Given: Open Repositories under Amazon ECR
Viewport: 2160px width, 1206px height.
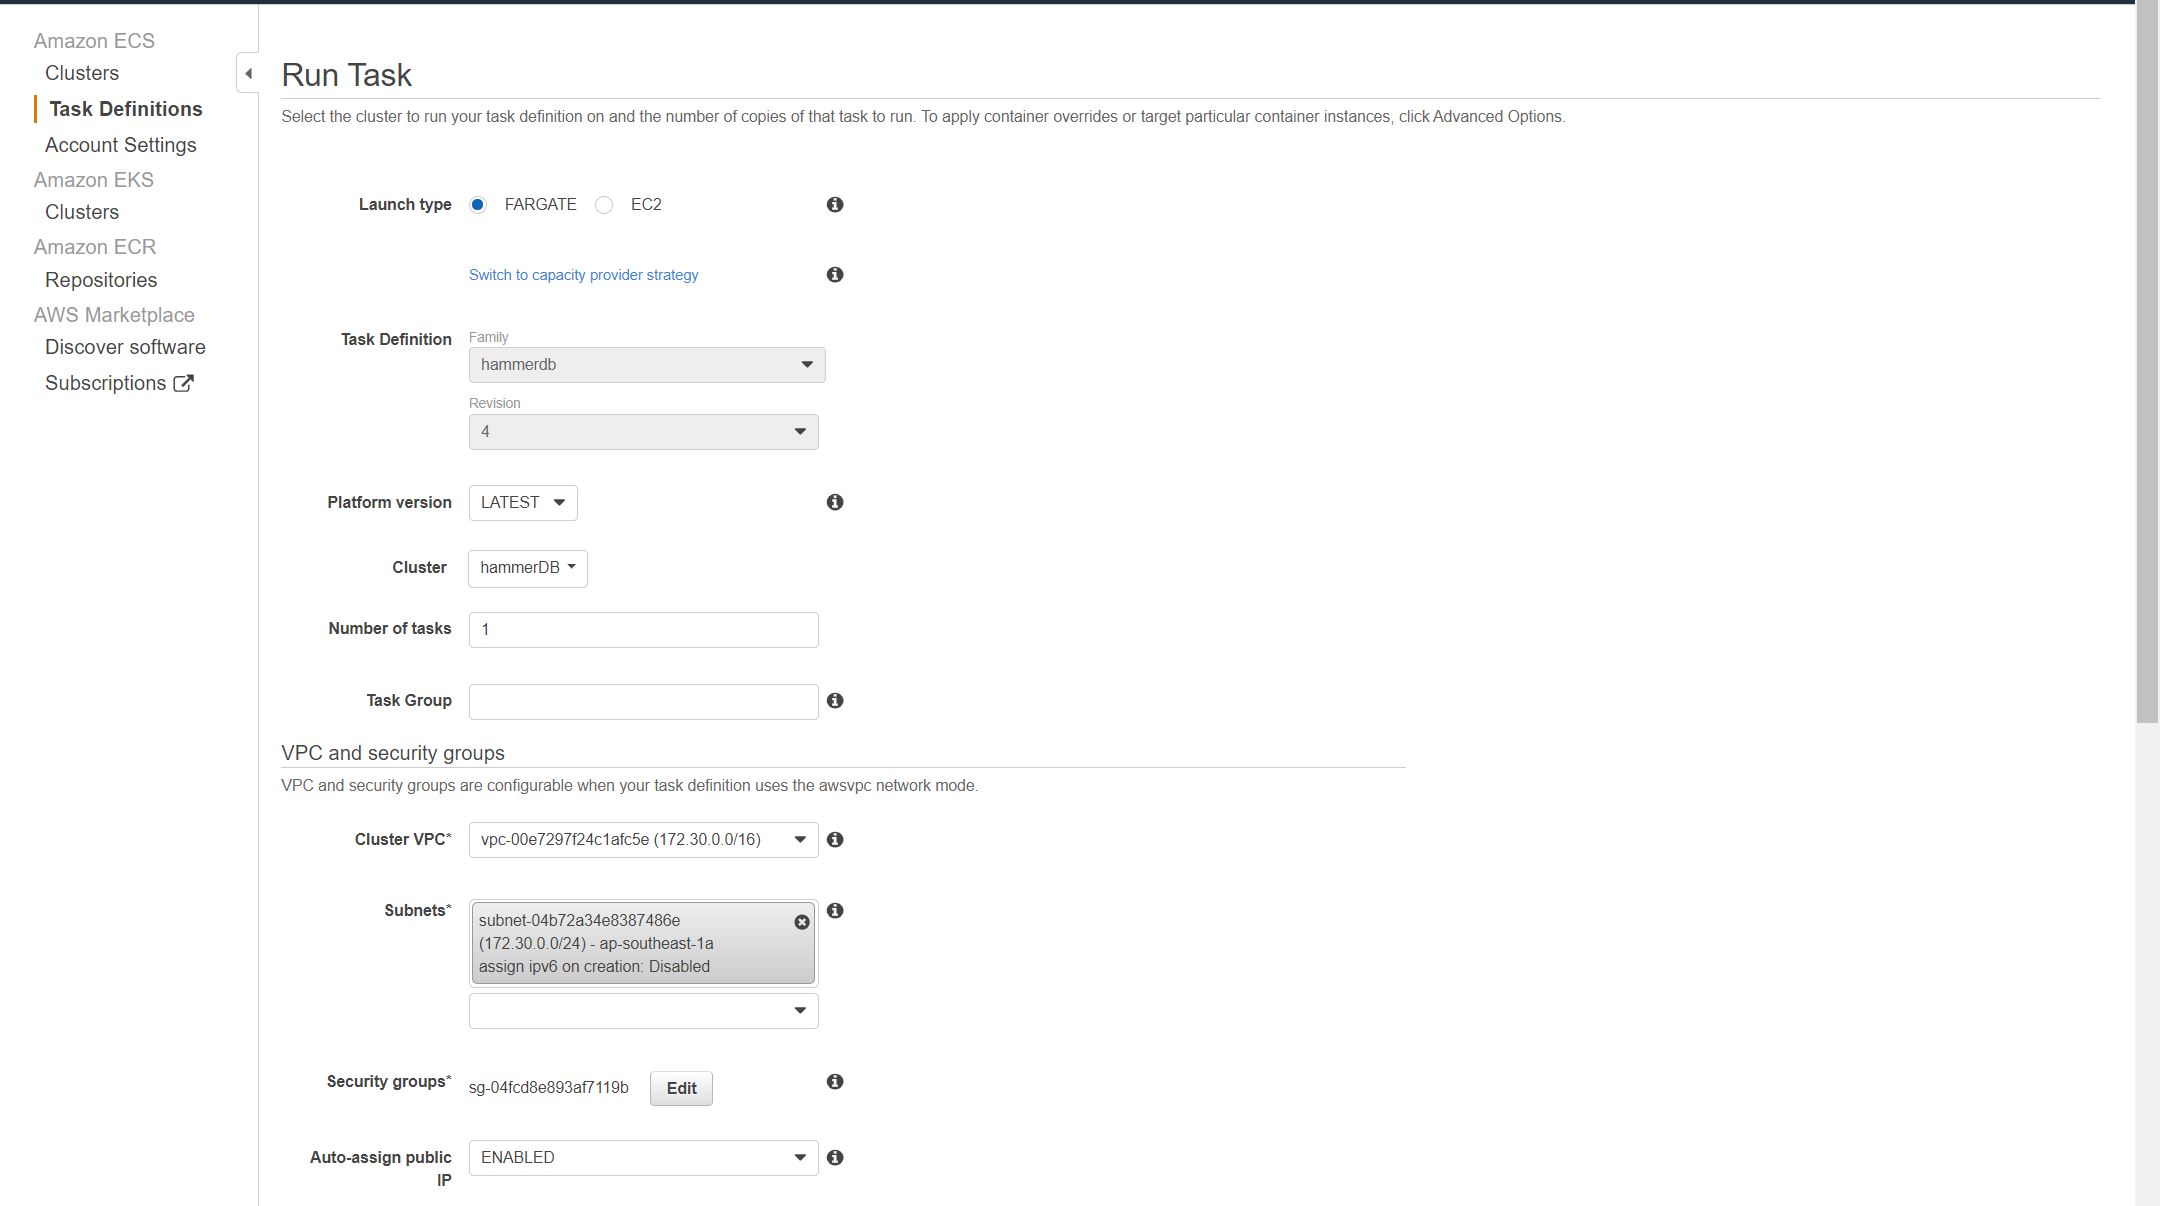Looking at the screenshot, I should pyautogui.click(x=101, y=280).
